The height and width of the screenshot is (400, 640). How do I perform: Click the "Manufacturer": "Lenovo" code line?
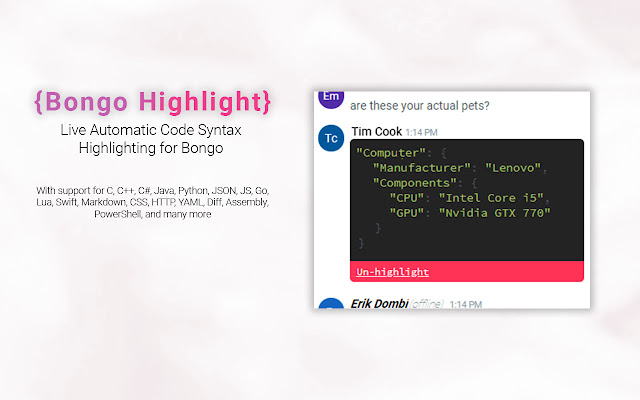click(x=460, y=168)
